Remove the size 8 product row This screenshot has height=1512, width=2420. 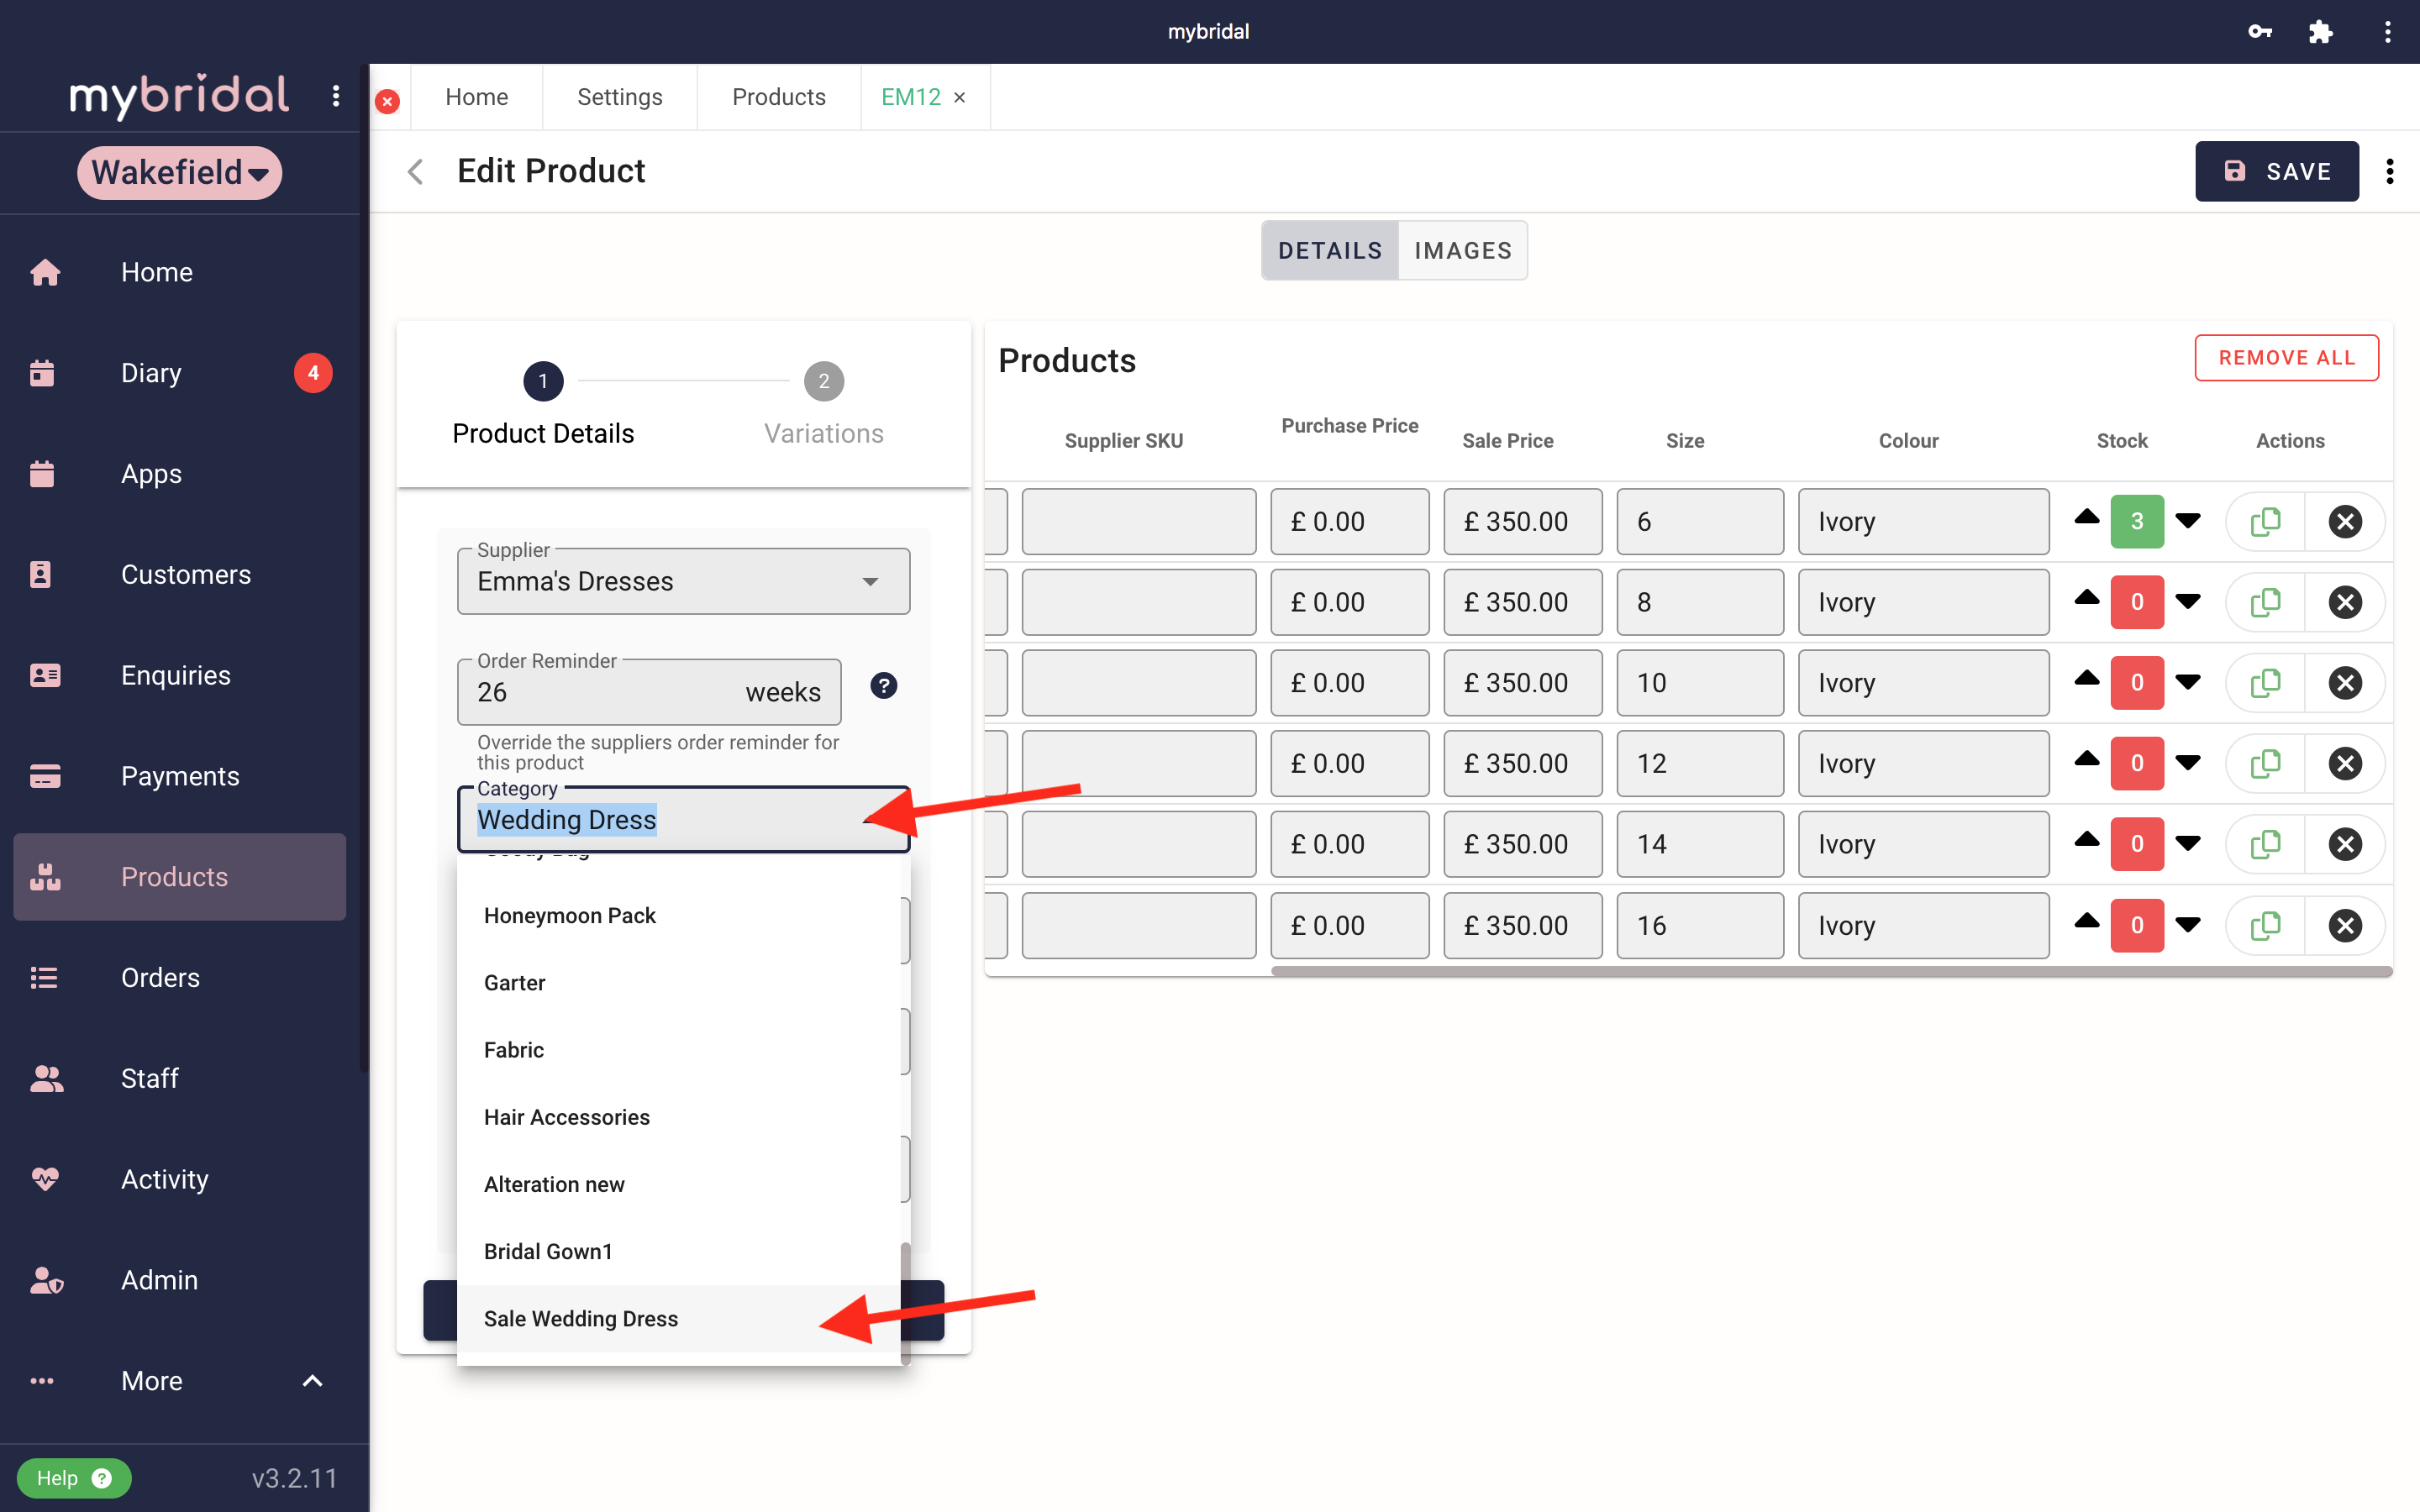2344,602
